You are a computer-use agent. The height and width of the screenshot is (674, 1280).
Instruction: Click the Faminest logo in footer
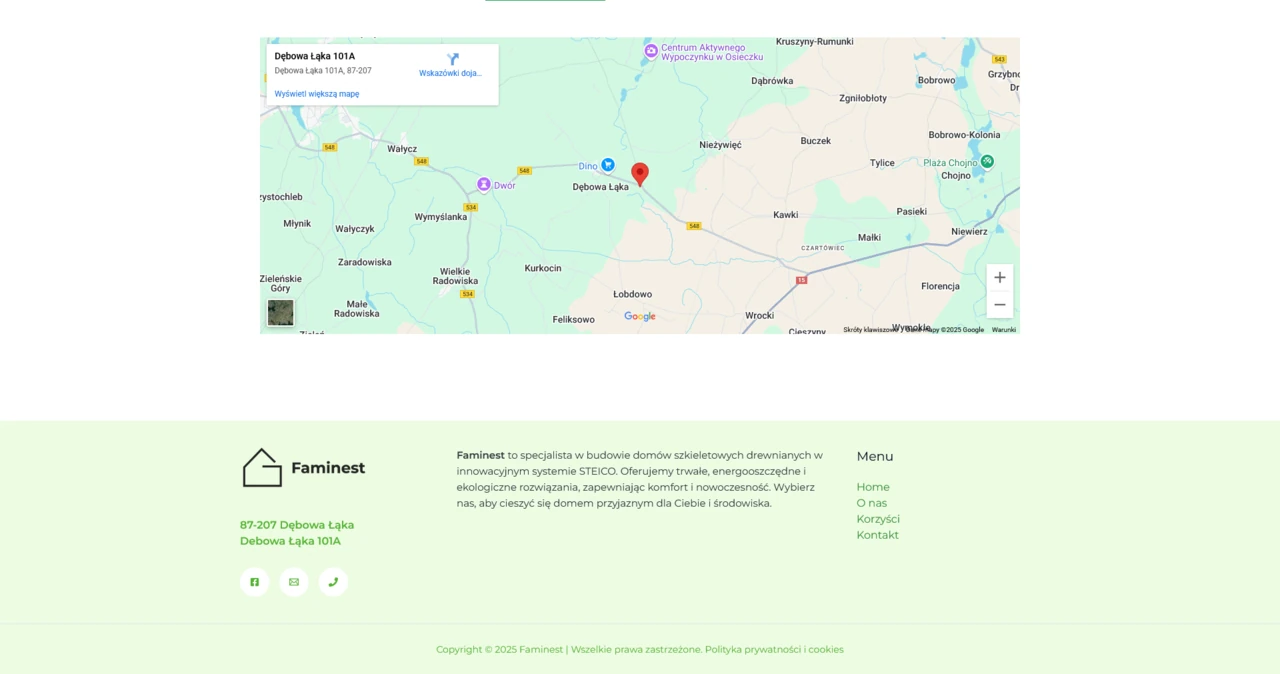point(304,467)
